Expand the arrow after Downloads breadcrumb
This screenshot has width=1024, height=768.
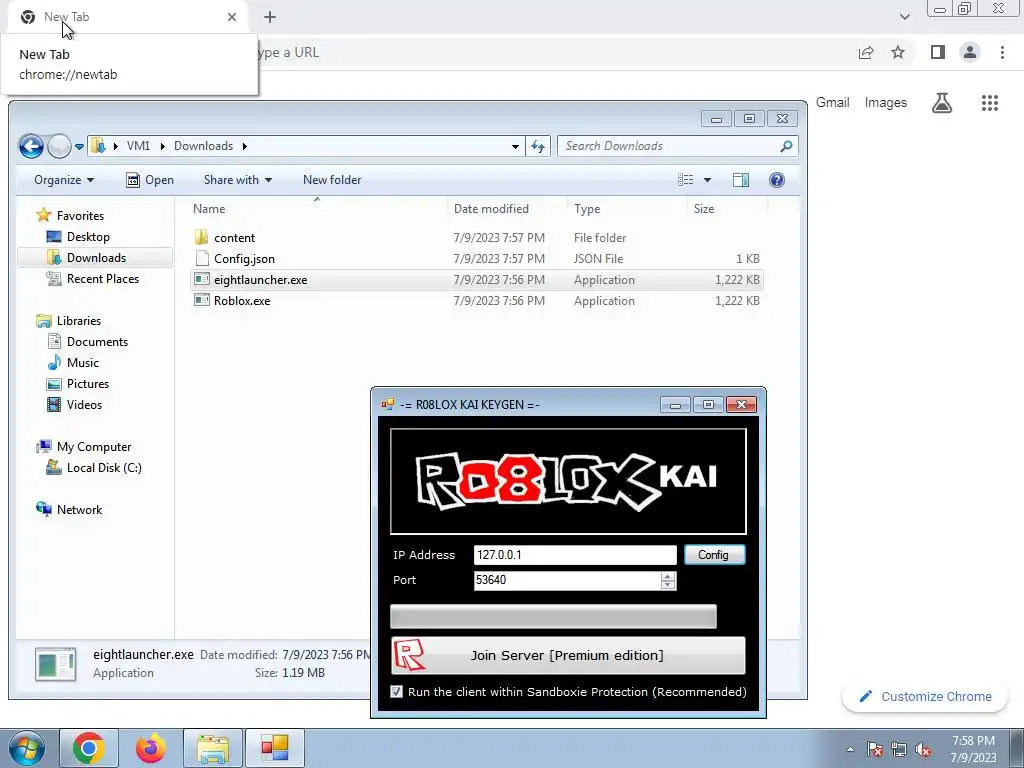[245, 146]
